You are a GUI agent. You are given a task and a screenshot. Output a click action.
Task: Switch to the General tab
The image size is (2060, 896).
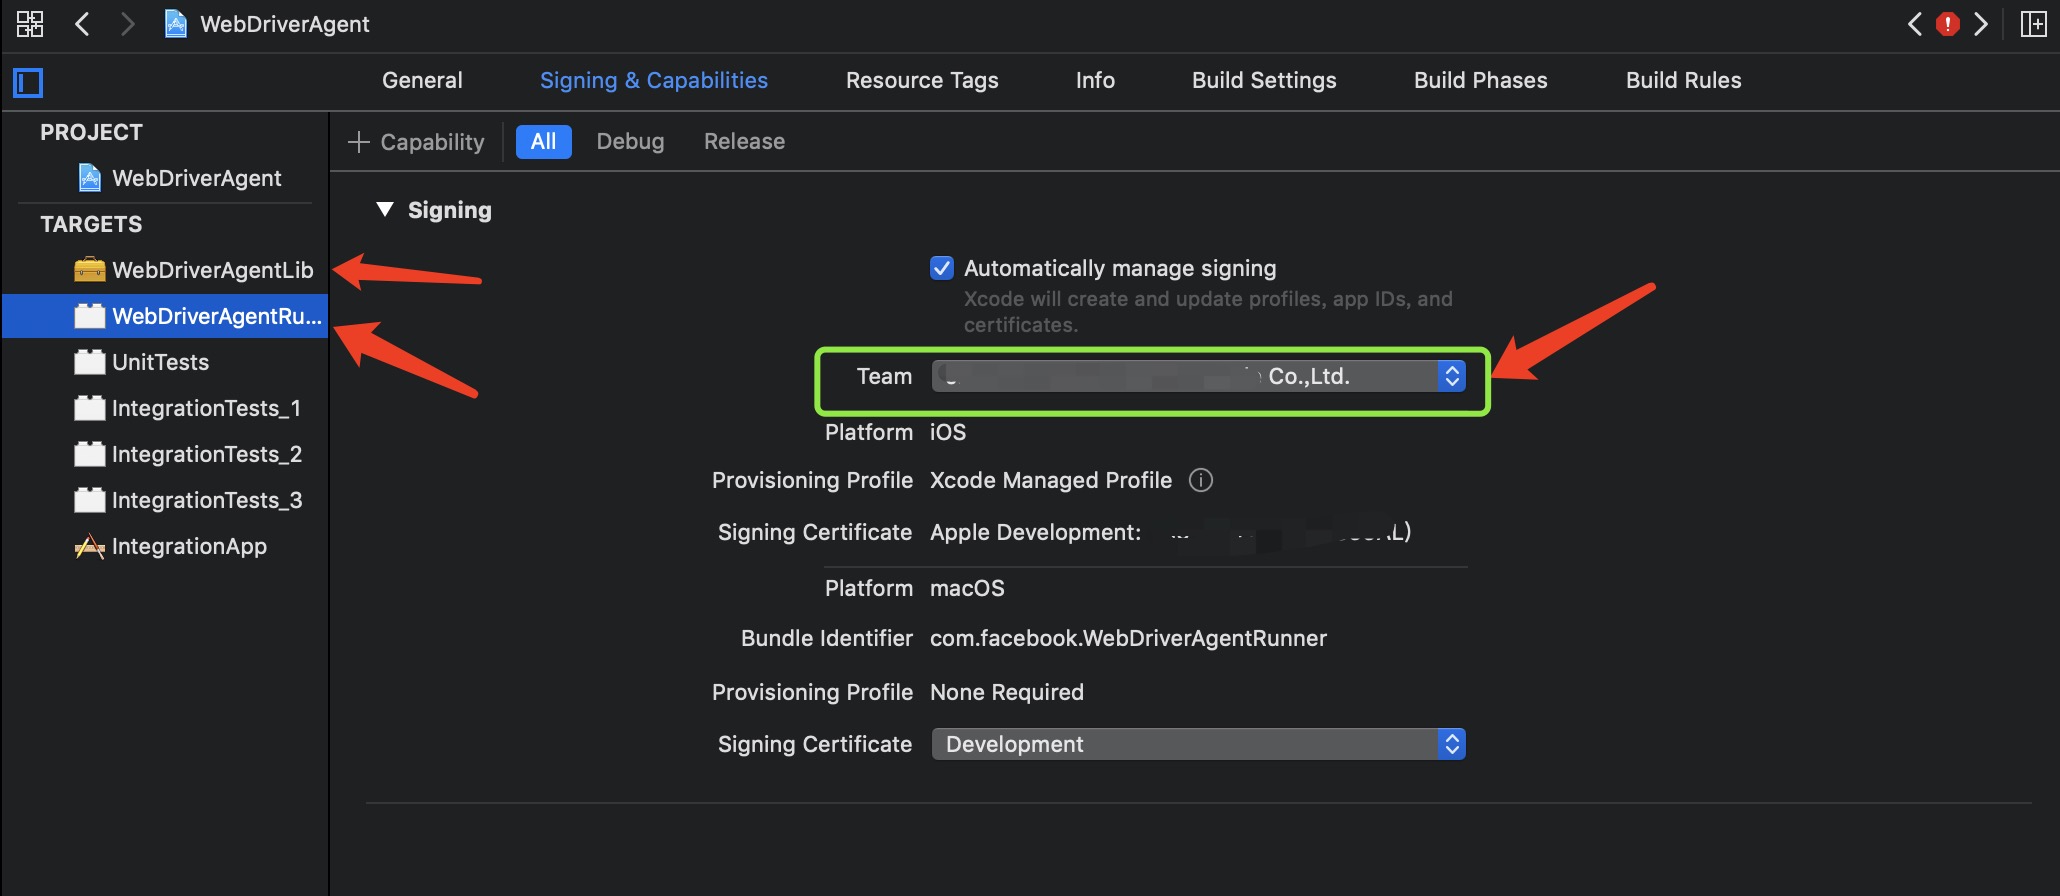pyautogui.click(x=422, y=80)
